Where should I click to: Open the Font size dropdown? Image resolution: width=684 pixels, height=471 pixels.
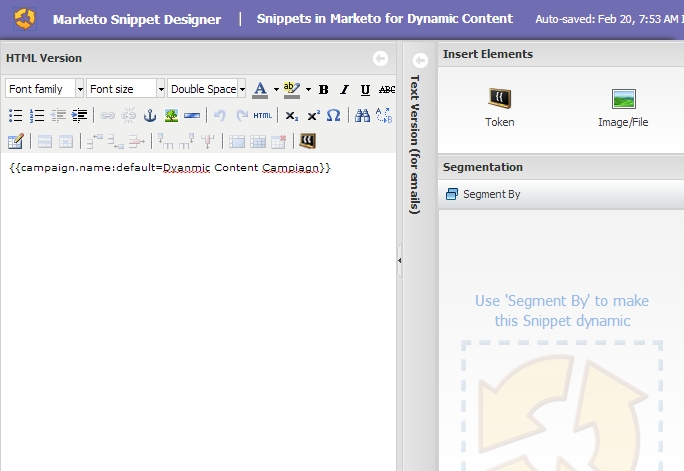click(x=126, y=89)
